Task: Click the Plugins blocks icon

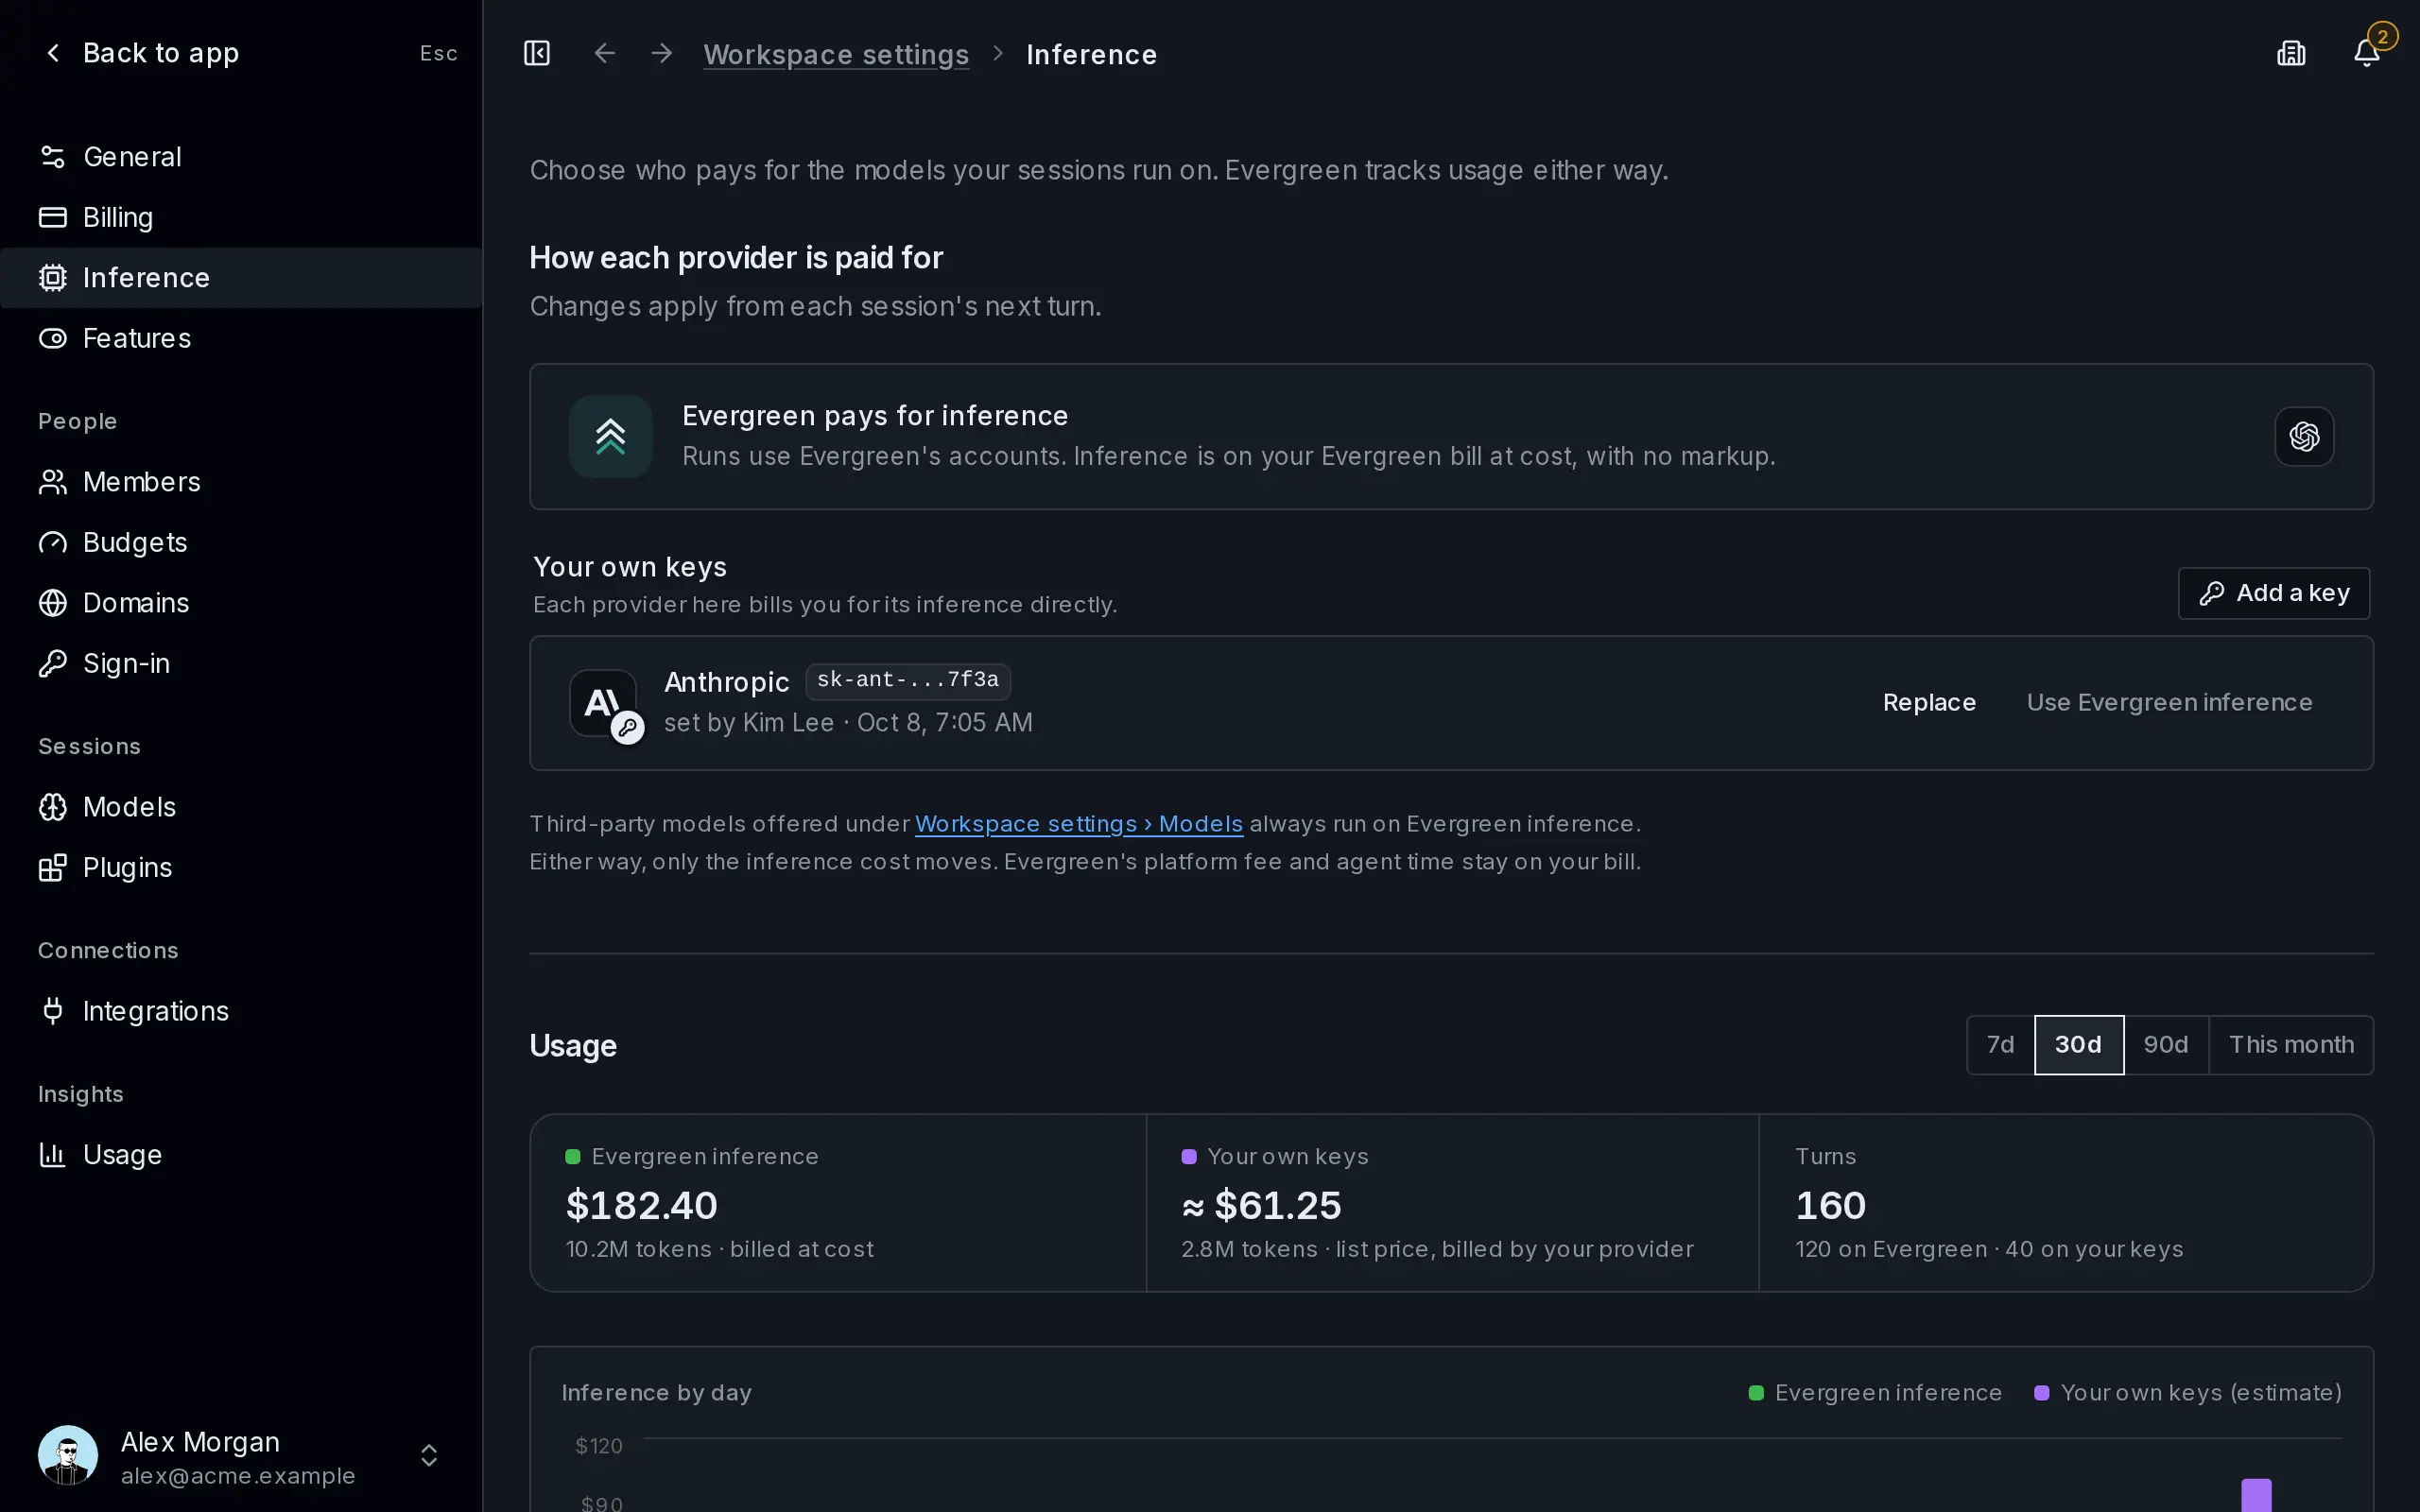Action: click(53, 867)
